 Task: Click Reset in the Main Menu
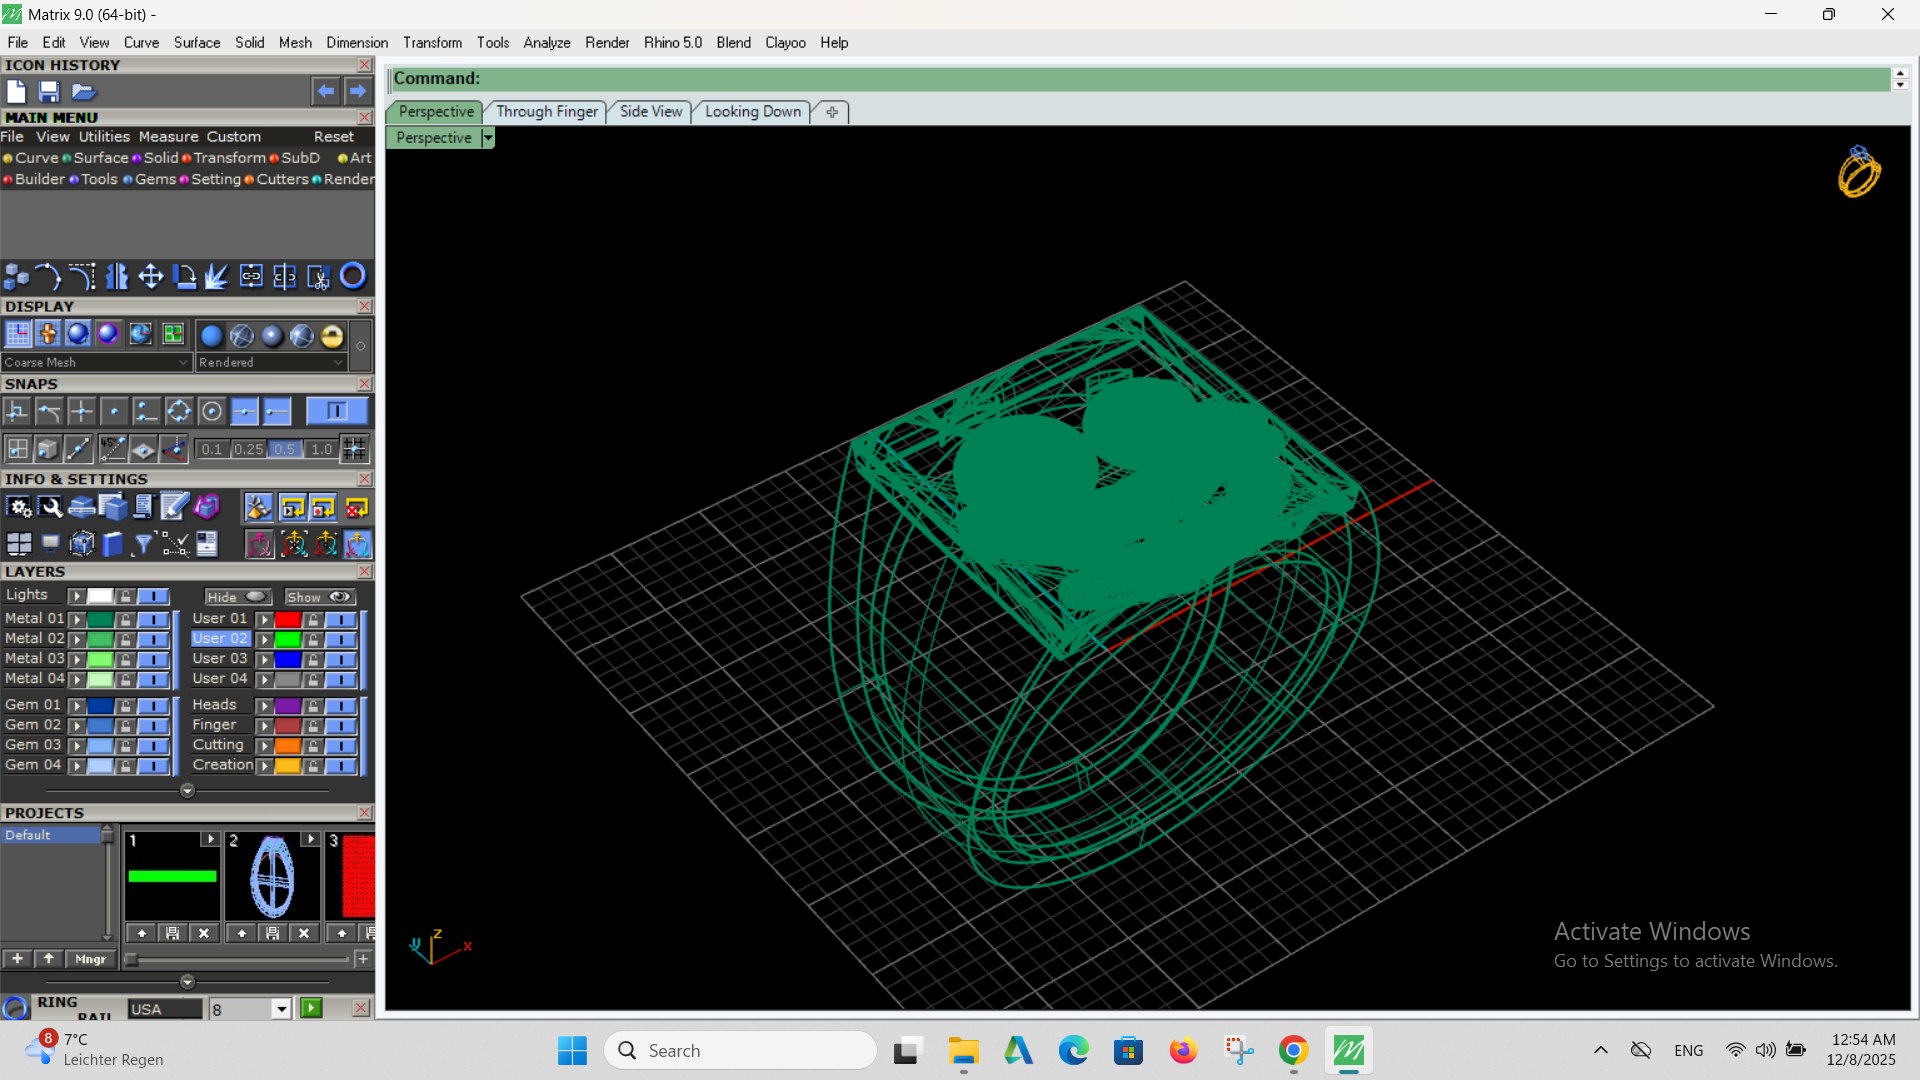334,137
